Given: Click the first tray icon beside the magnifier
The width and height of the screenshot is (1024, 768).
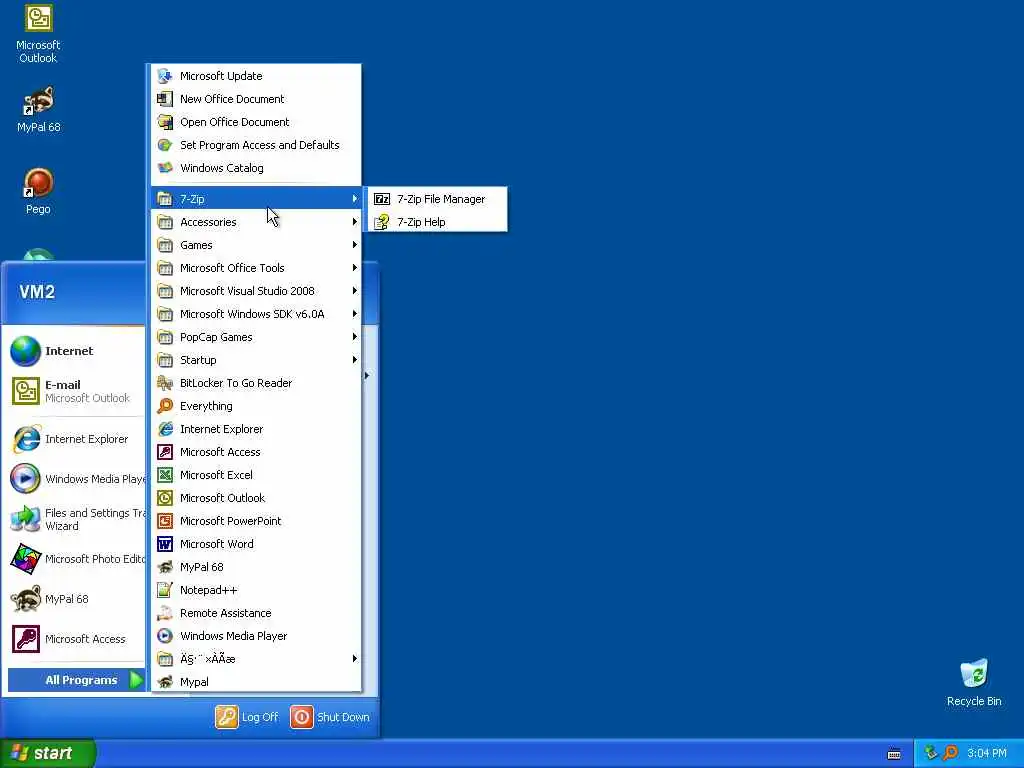Looking at the screenshot, I should (931, 753).
